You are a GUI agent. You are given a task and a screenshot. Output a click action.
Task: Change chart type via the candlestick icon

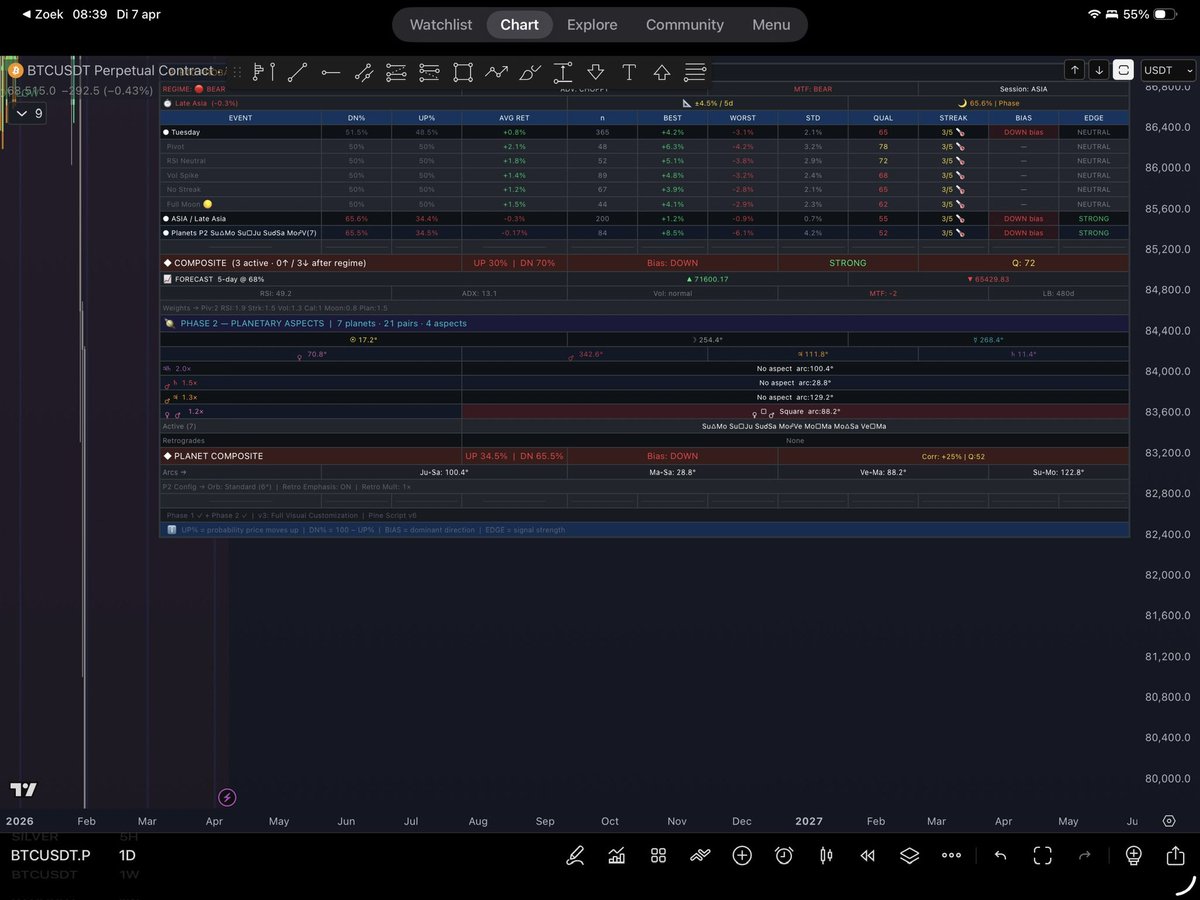[826, 856]
